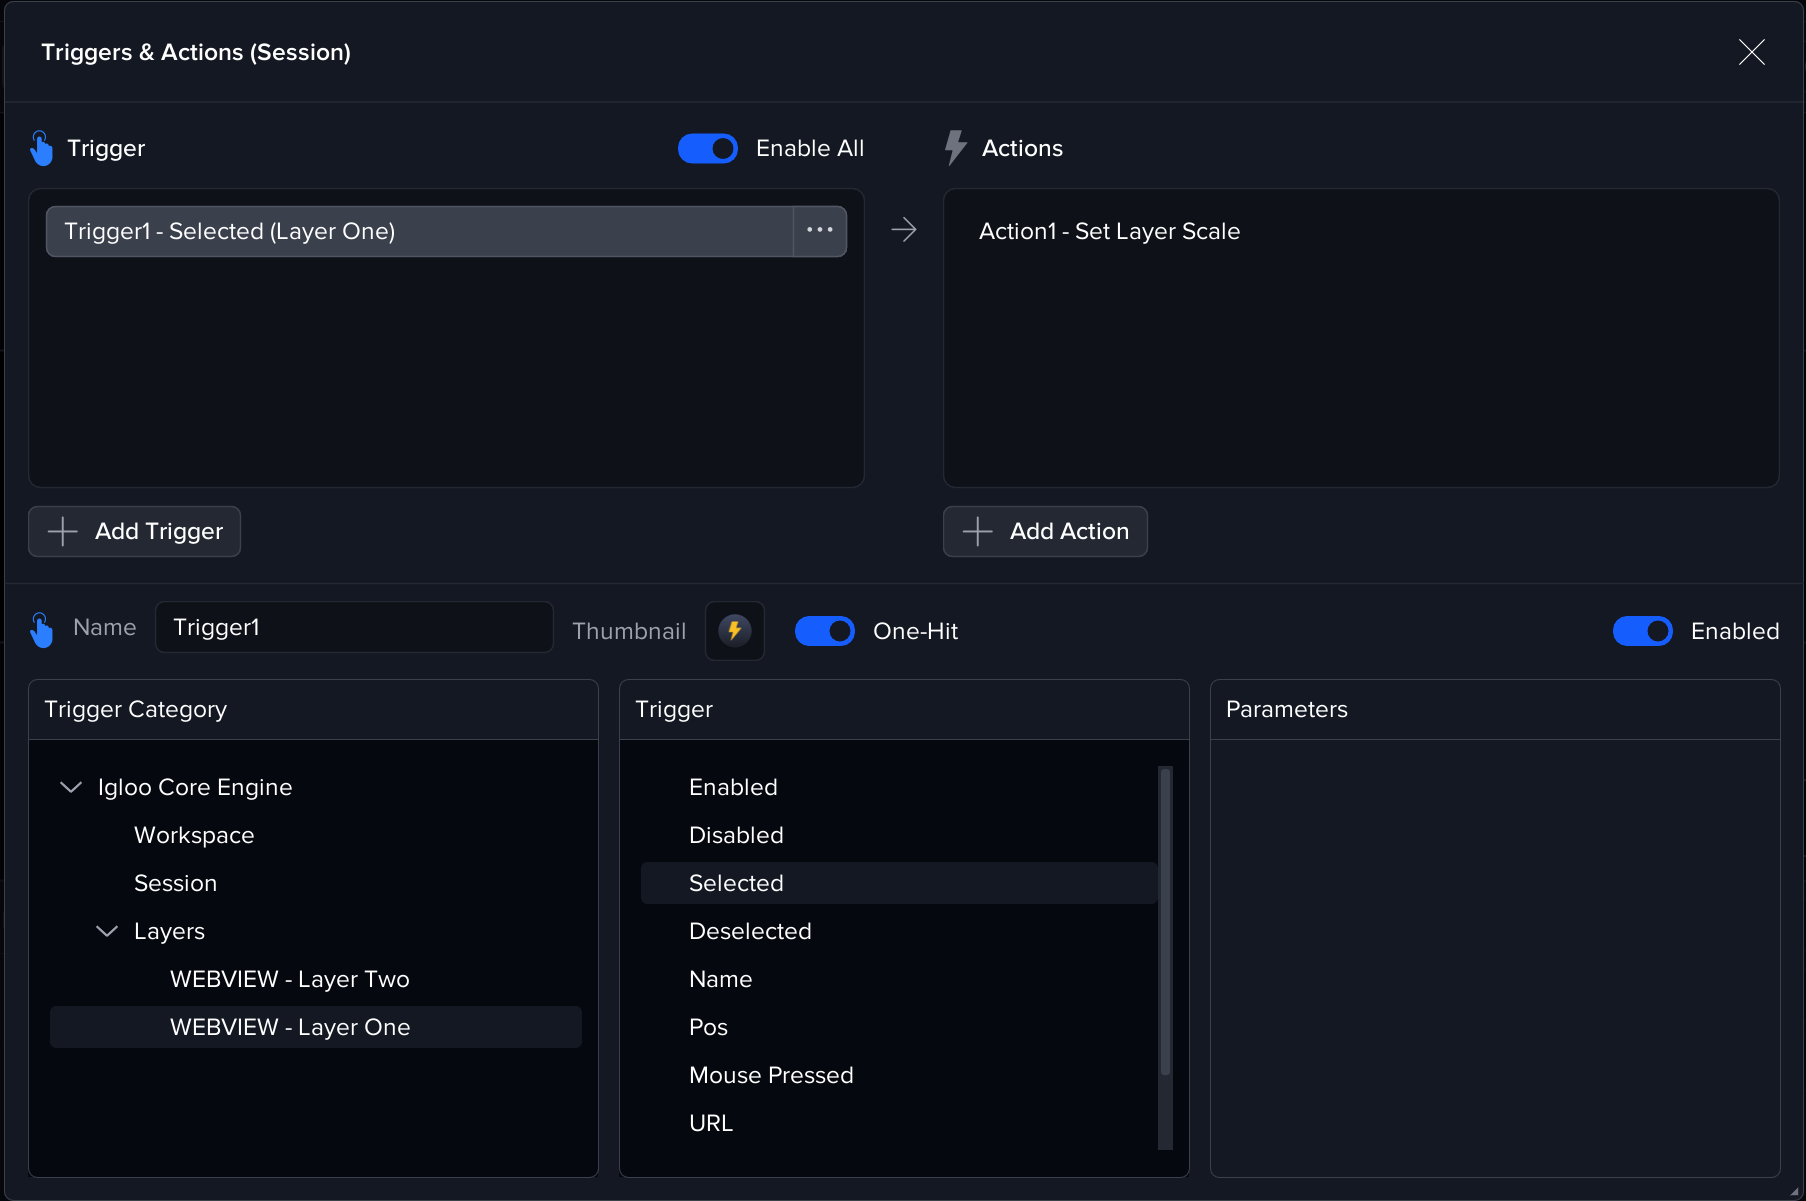Click the plus icon in Add Action

coord(977,531)
